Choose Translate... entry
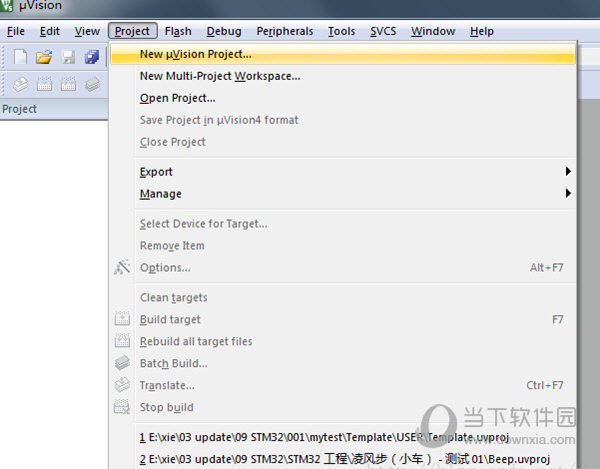The width and height of the screenshot is (600, 469). (x=342, y=385)
